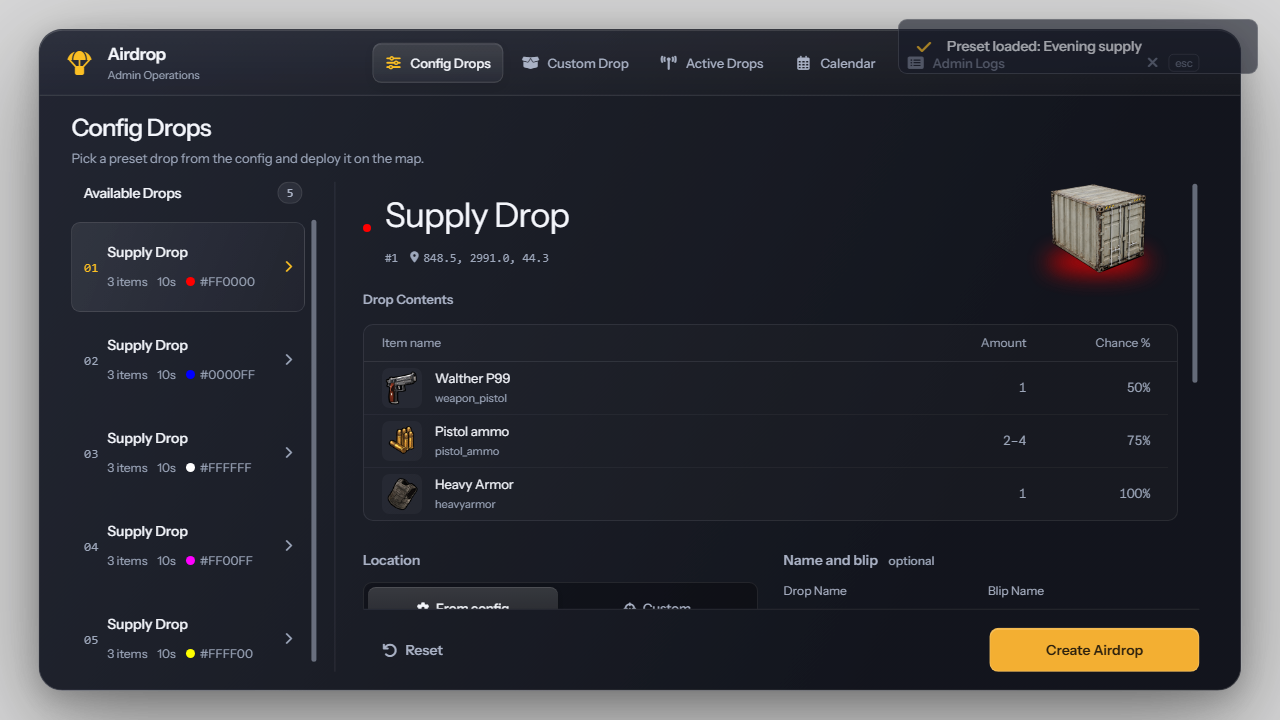Select the From config location option
Image resolution: width=1280 pixels, height=720 pixels.
coord(463,599)
